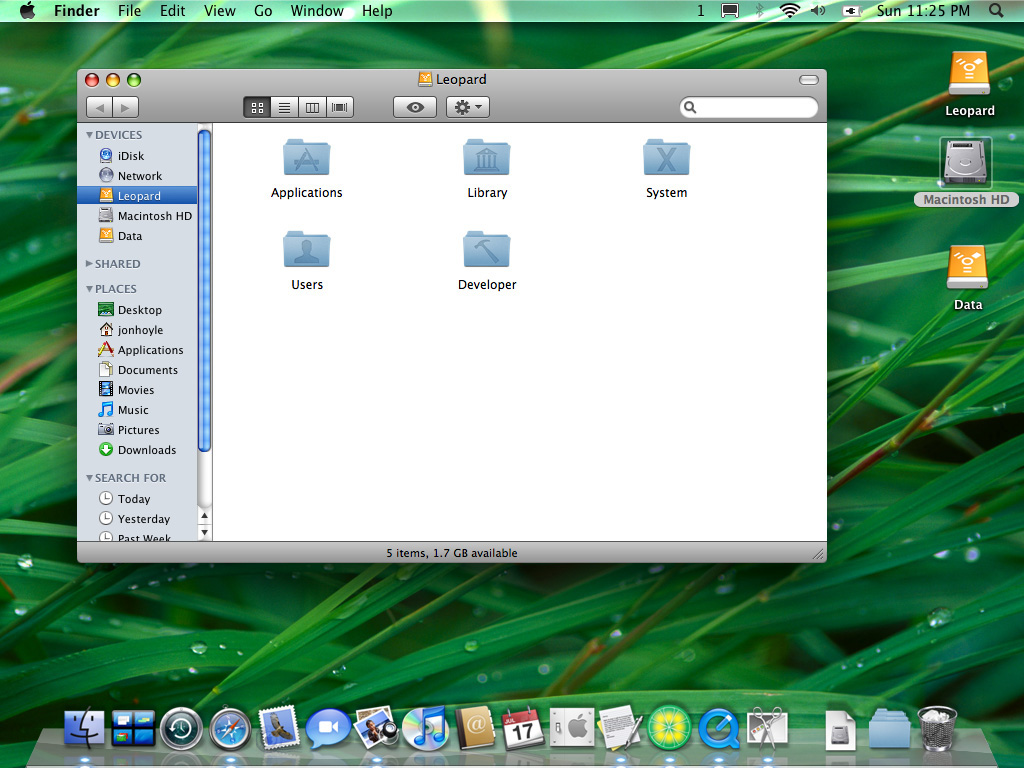Launch iTunes from the Dock
Screen dimensions: 1024x768
(x=425, y=728)
